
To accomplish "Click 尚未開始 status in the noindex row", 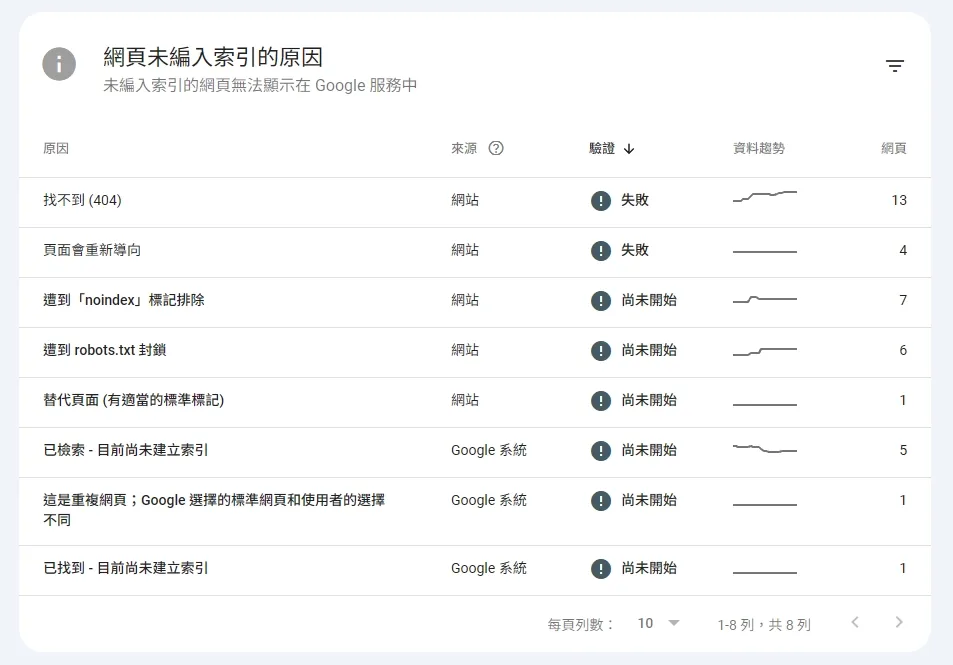I will (649, 300).
